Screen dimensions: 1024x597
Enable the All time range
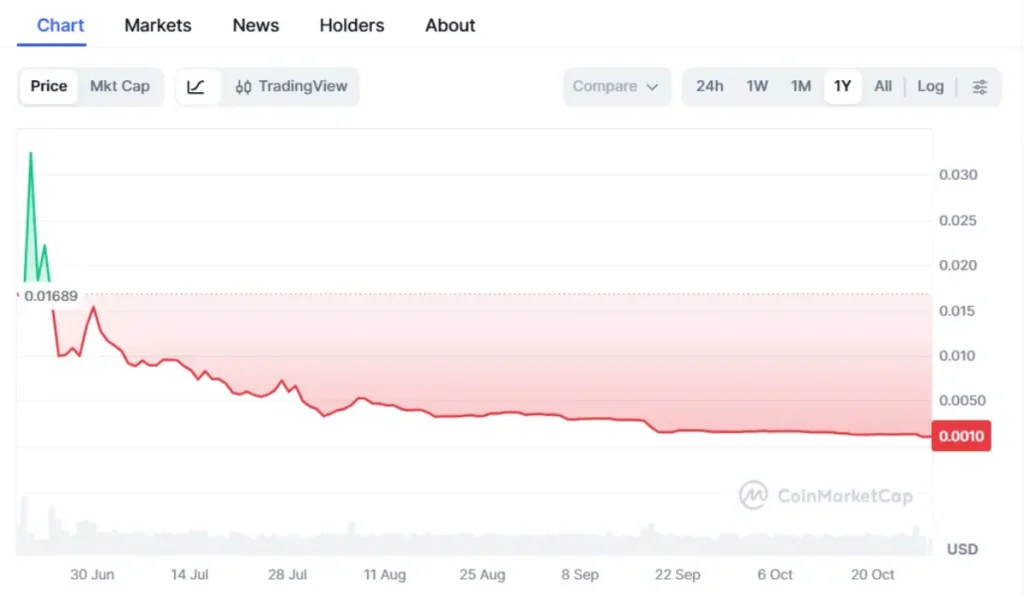pos(882,86)
